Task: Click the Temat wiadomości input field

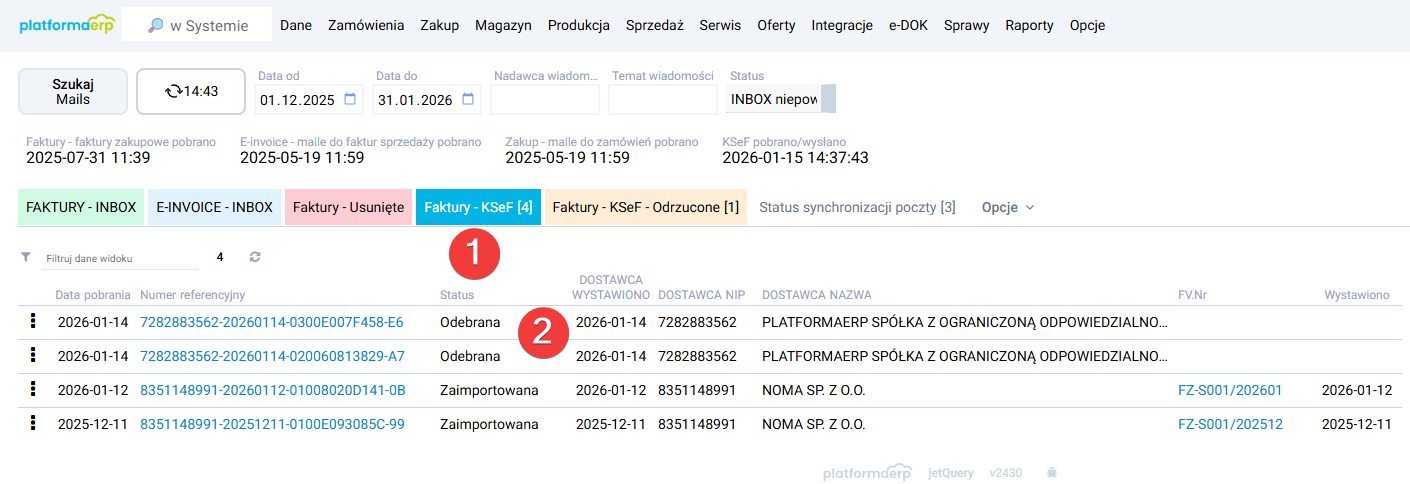Action: point(663,99)
